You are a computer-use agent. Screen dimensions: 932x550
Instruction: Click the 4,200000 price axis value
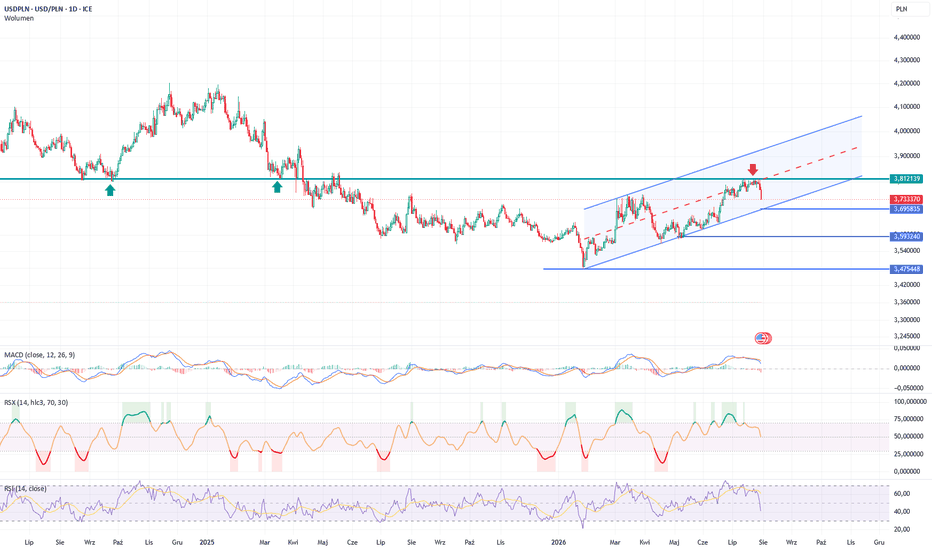point(907,83)
